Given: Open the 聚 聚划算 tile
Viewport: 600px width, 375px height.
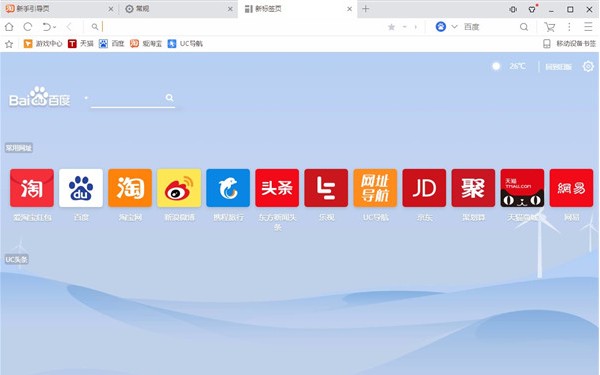Looking at the screenshot, I should (473, 188).
